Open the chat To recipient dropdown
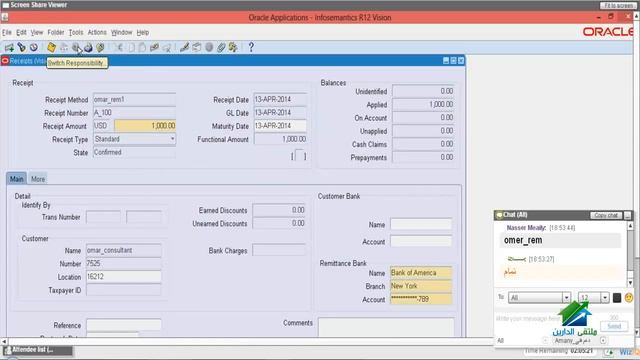 click(566, 298)
